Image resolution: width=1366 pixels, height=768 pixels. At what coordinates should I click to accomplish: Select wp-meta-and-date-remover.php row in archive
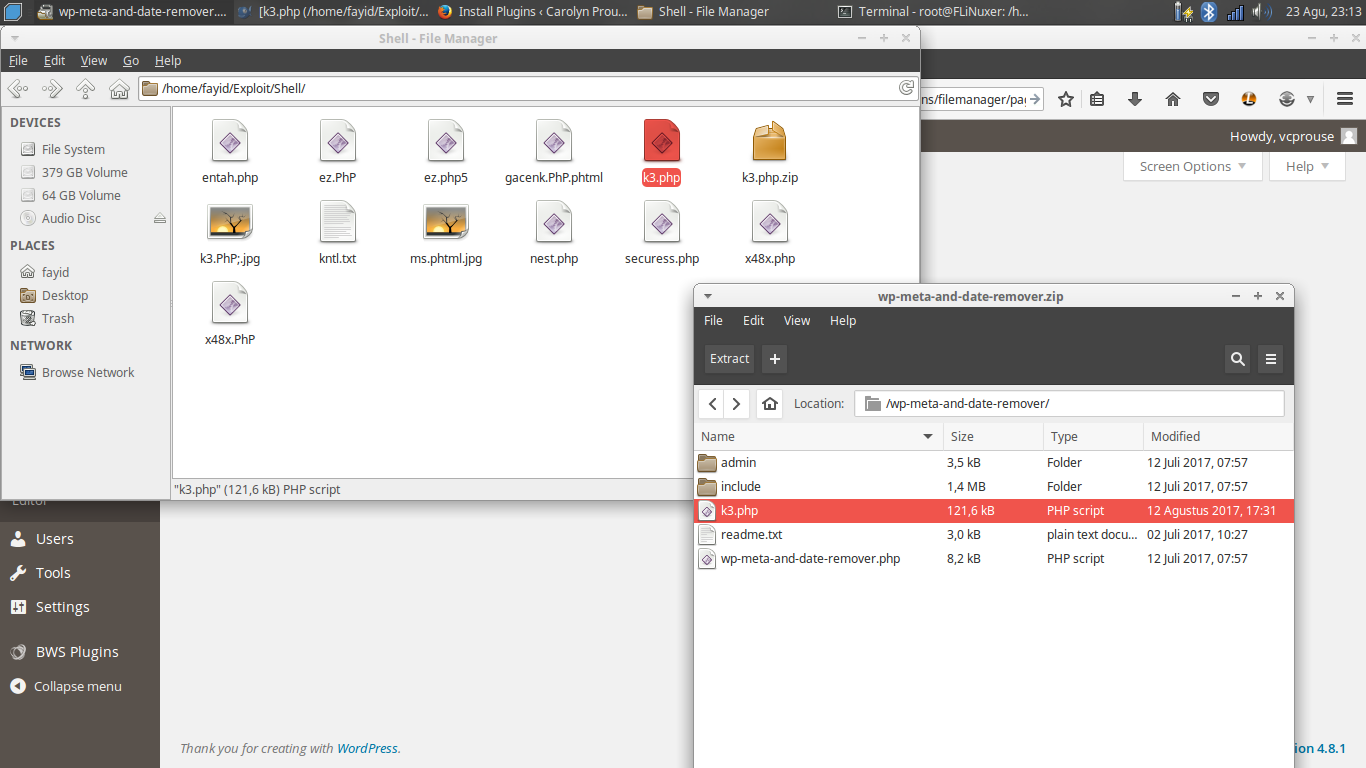pyautogui.click(x=994, y=559)
